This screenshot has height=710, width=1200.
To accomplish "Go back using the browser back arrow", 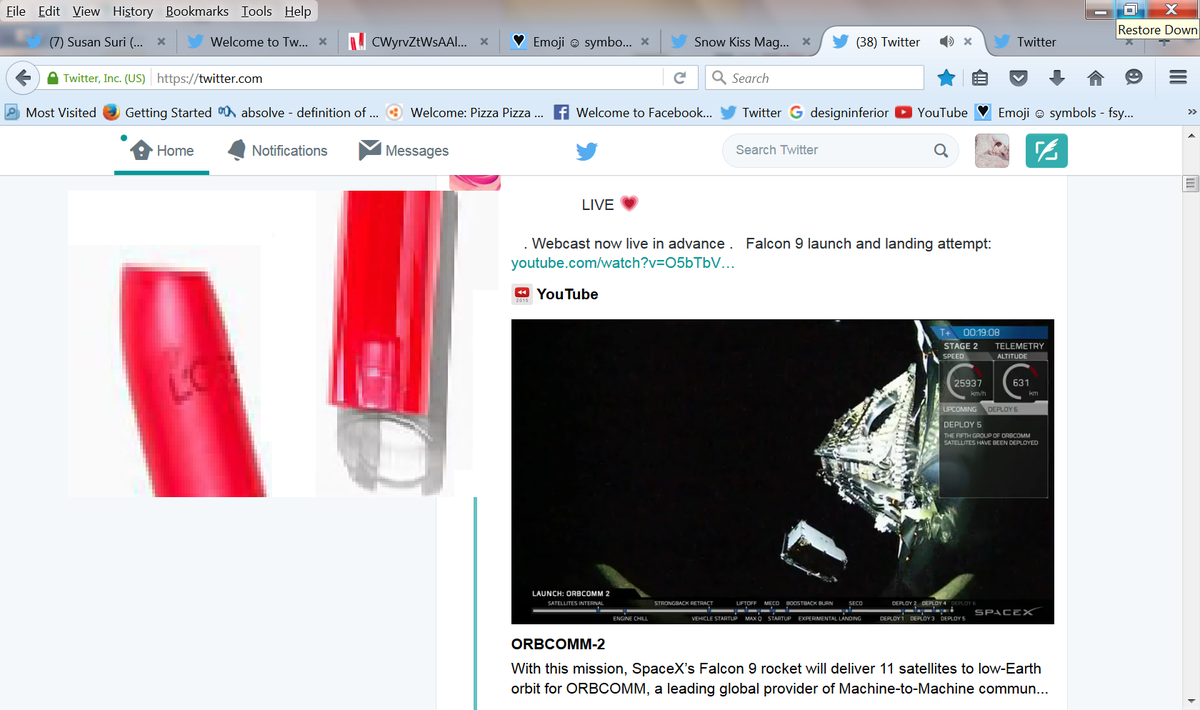I will (x=21, y=77).
